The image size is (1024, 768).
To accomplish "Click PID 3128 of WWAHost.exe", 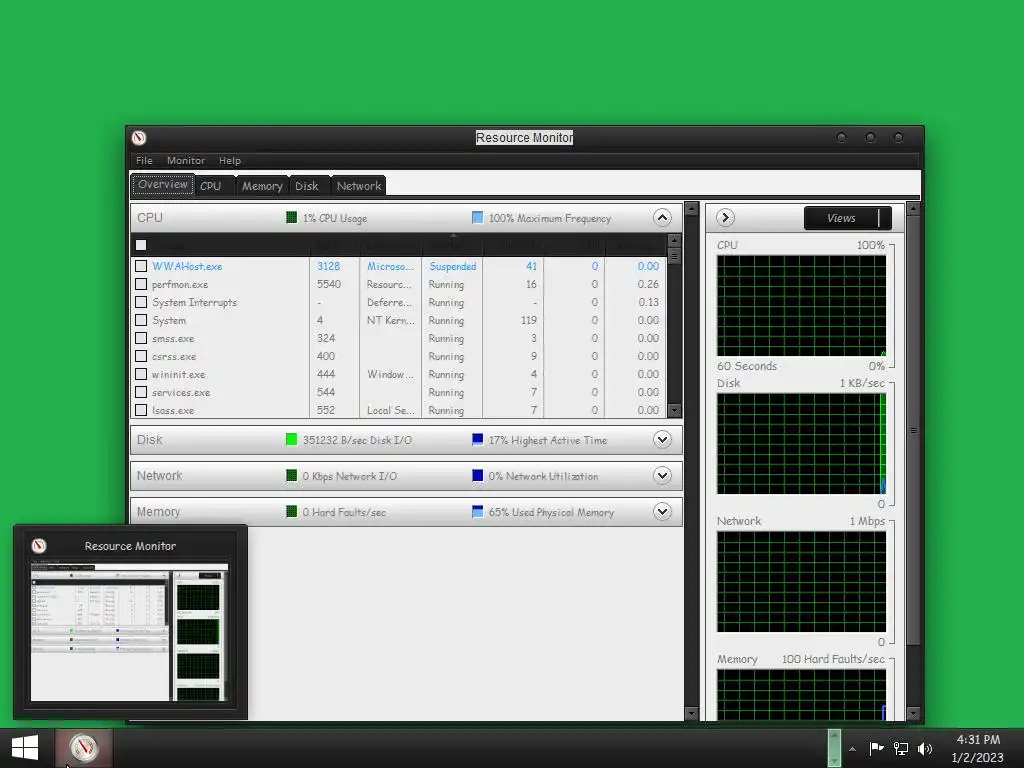I will coord(328,266).
